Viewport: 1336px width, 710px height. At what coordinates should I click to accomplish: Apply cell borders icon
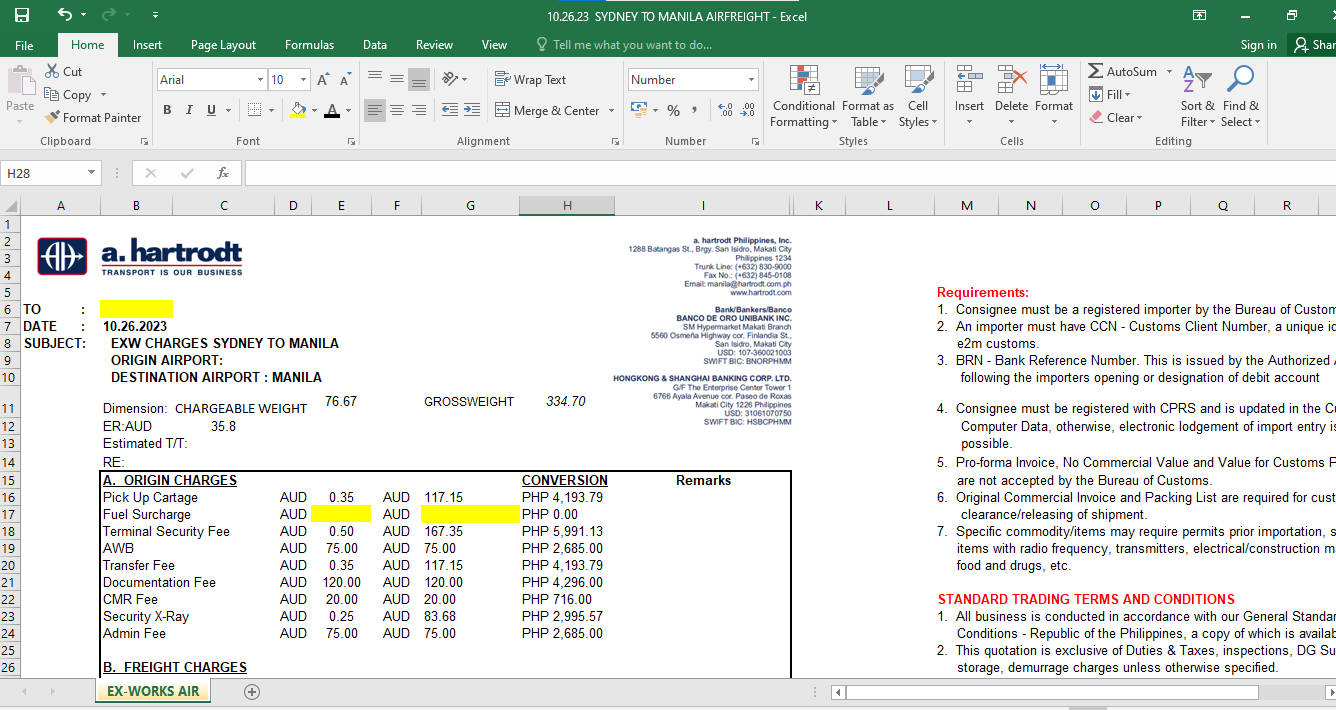255,110
